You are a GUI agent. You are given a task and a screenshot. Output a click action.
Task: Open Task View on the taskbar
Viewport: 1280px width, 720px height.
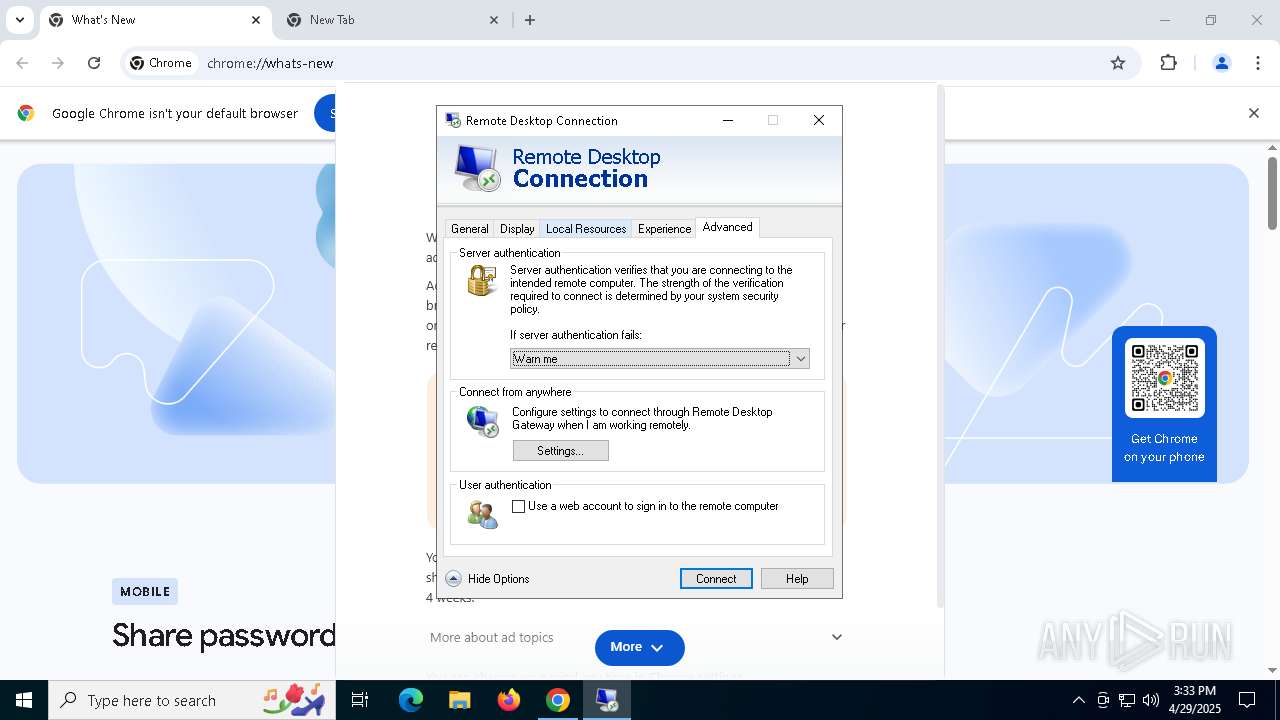360,700
